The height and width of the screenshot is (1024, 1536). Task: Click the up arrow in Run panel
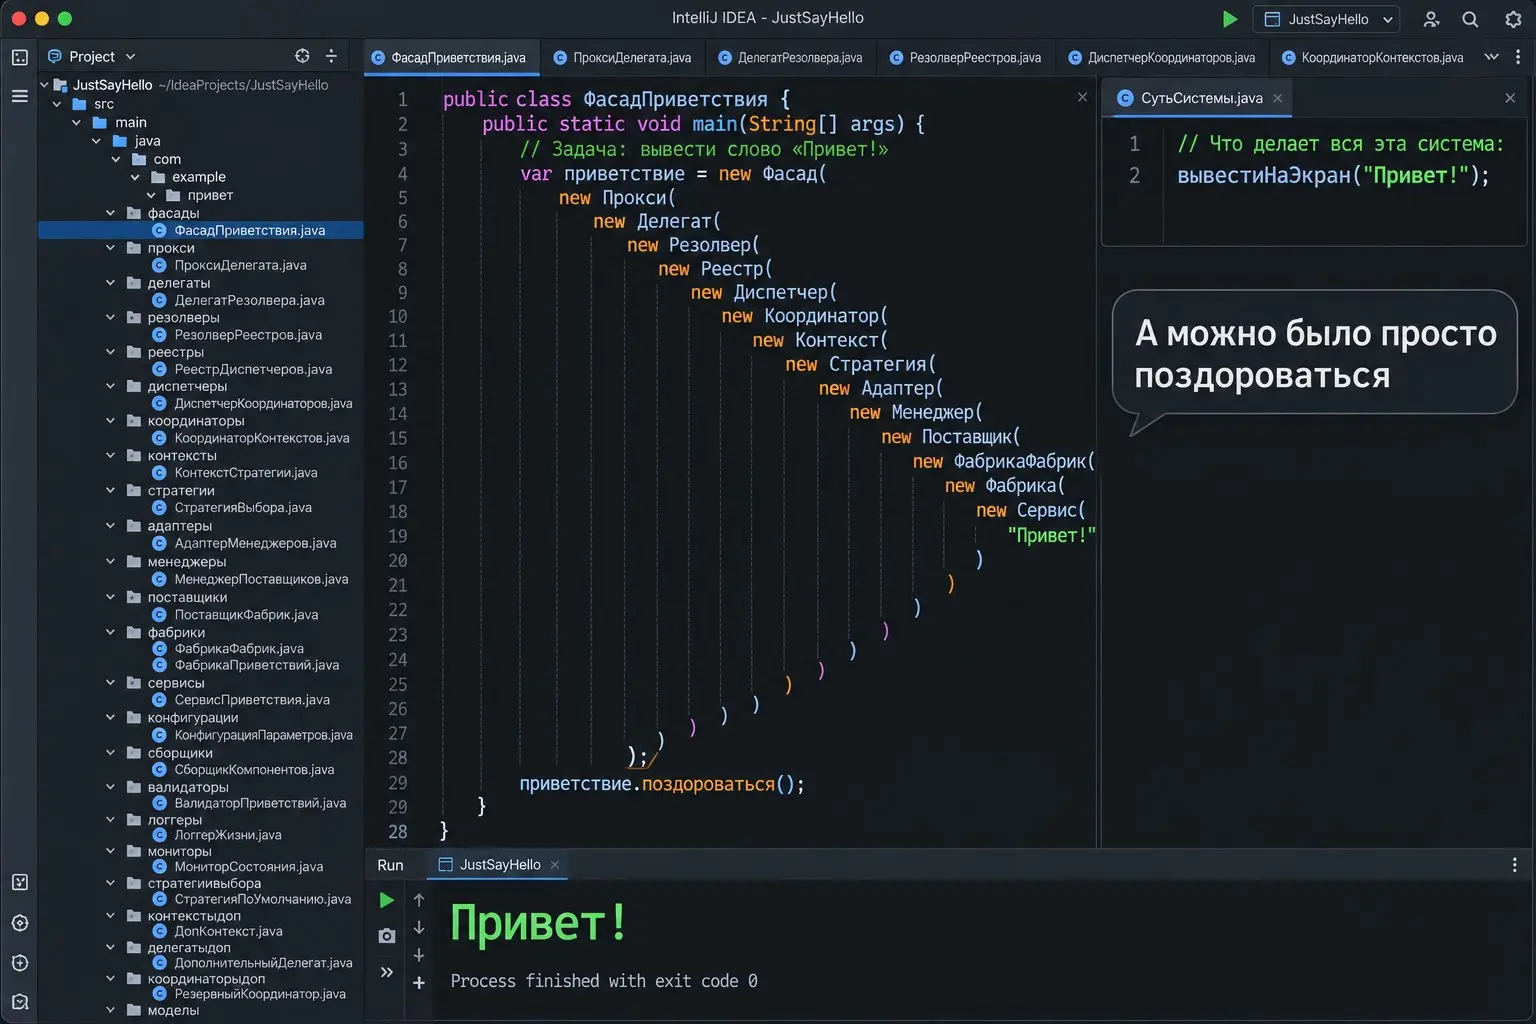[419, 900]
